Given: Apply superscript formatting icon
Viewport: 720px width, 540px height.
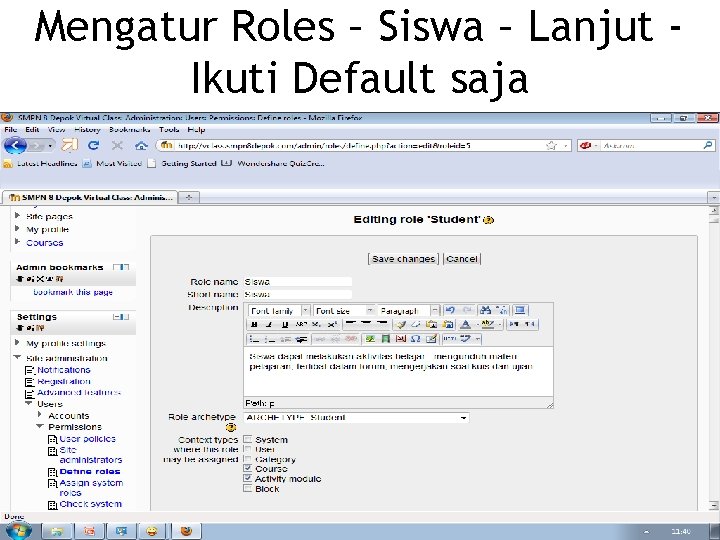Looking at the screenshot, I should coord(332,325).
